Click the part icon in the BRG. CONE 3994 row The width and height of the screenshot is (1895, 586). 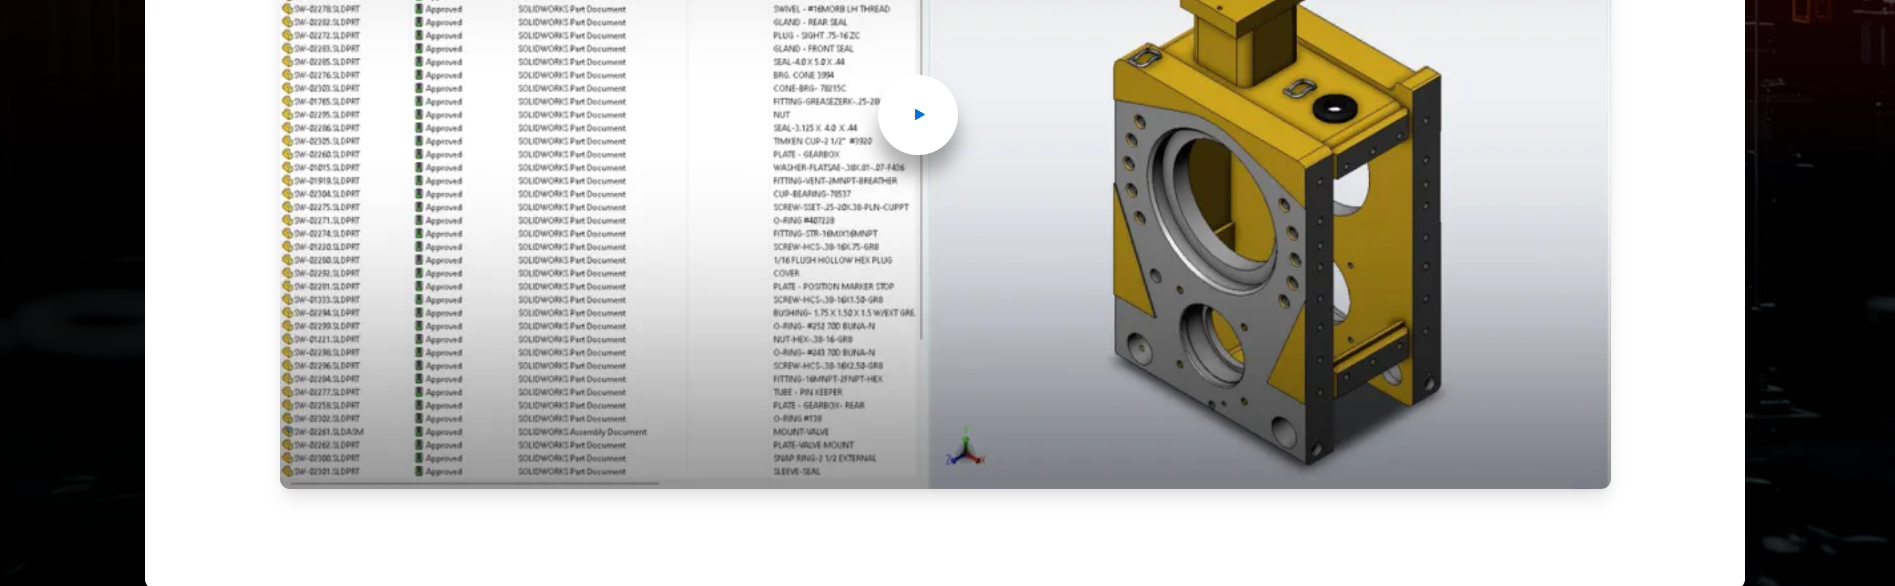[288, 75]
